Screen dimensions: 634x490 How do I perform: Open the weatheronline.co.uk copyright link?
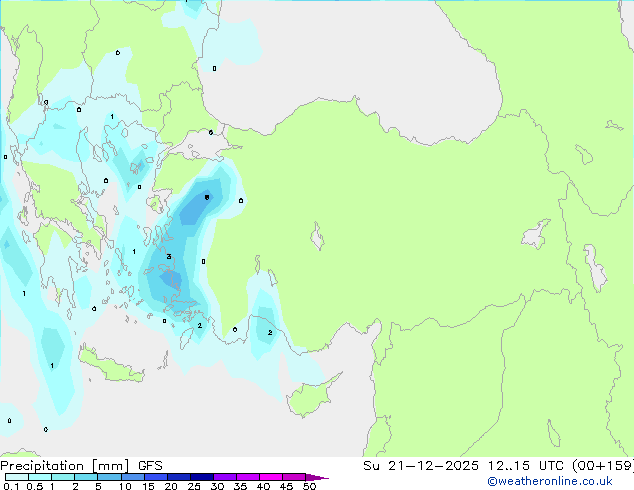click(x=550, y=481)
